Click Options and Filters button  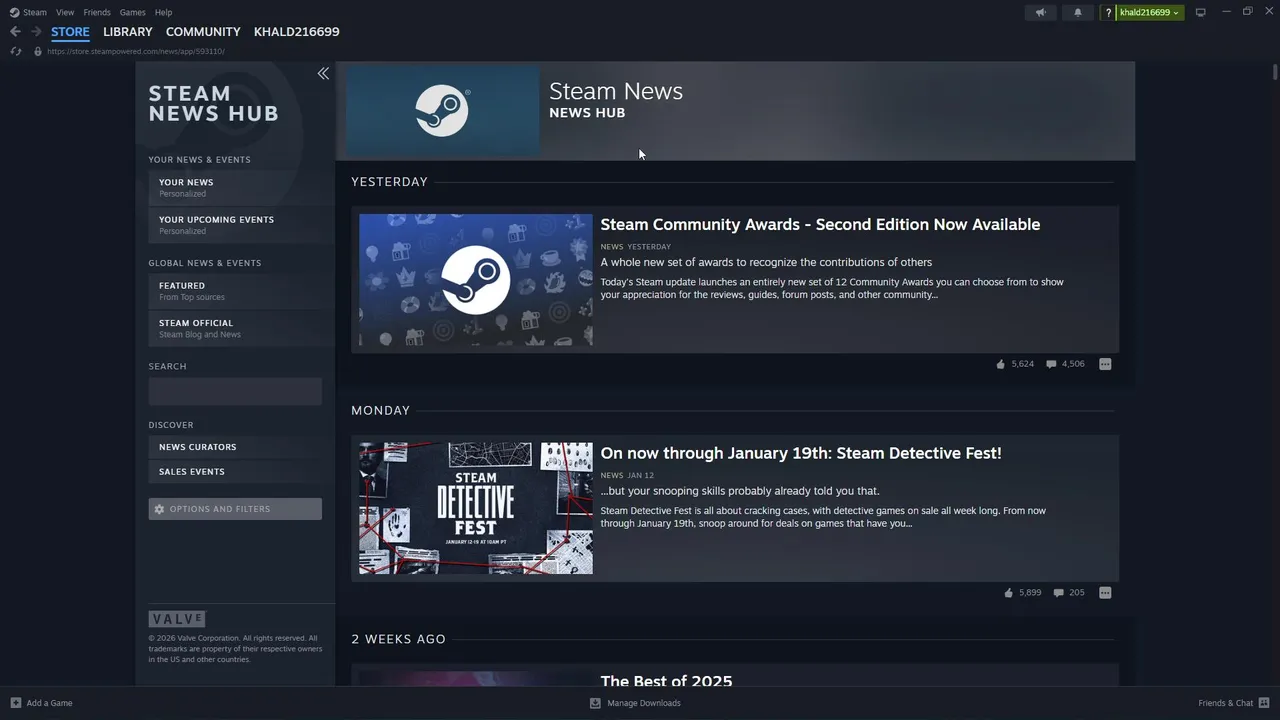coord(235,509)
